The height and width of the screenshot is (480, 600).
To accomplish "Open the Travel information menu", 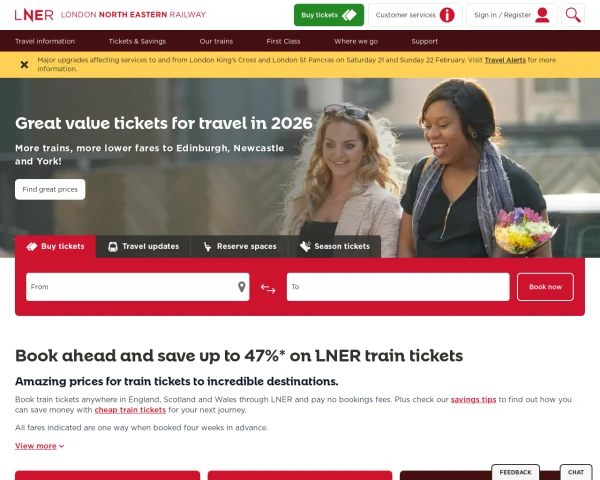I will [45, 41].
